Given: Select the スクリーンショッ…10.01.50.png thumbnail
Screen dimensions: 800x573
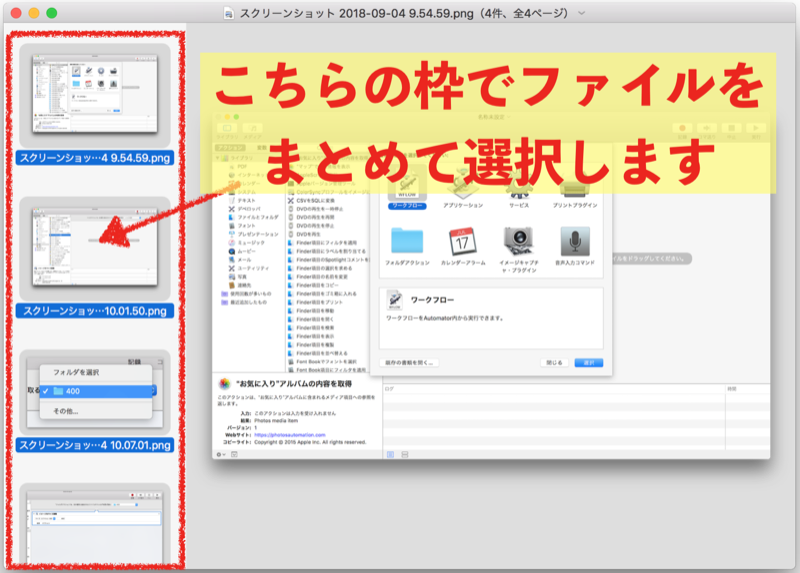Looking at the screenshot, I should 95,249.
